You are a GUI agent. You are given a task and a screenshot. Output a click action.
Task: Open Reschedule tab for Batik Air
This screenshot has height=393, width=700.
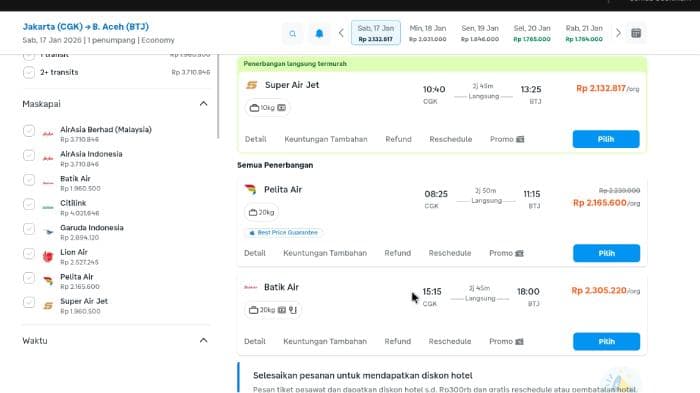[x=450, y=341]
